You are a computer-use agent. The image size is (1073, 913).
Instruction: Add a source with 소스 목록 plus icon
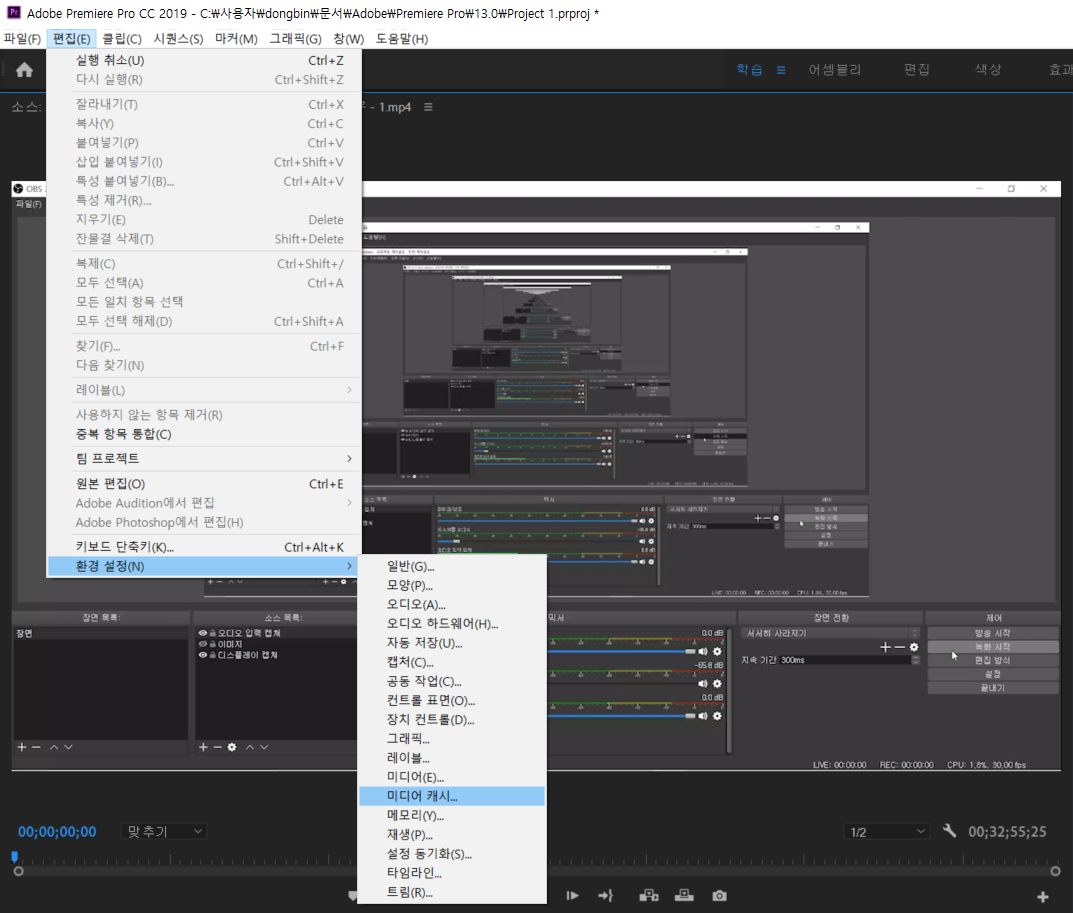203,747
